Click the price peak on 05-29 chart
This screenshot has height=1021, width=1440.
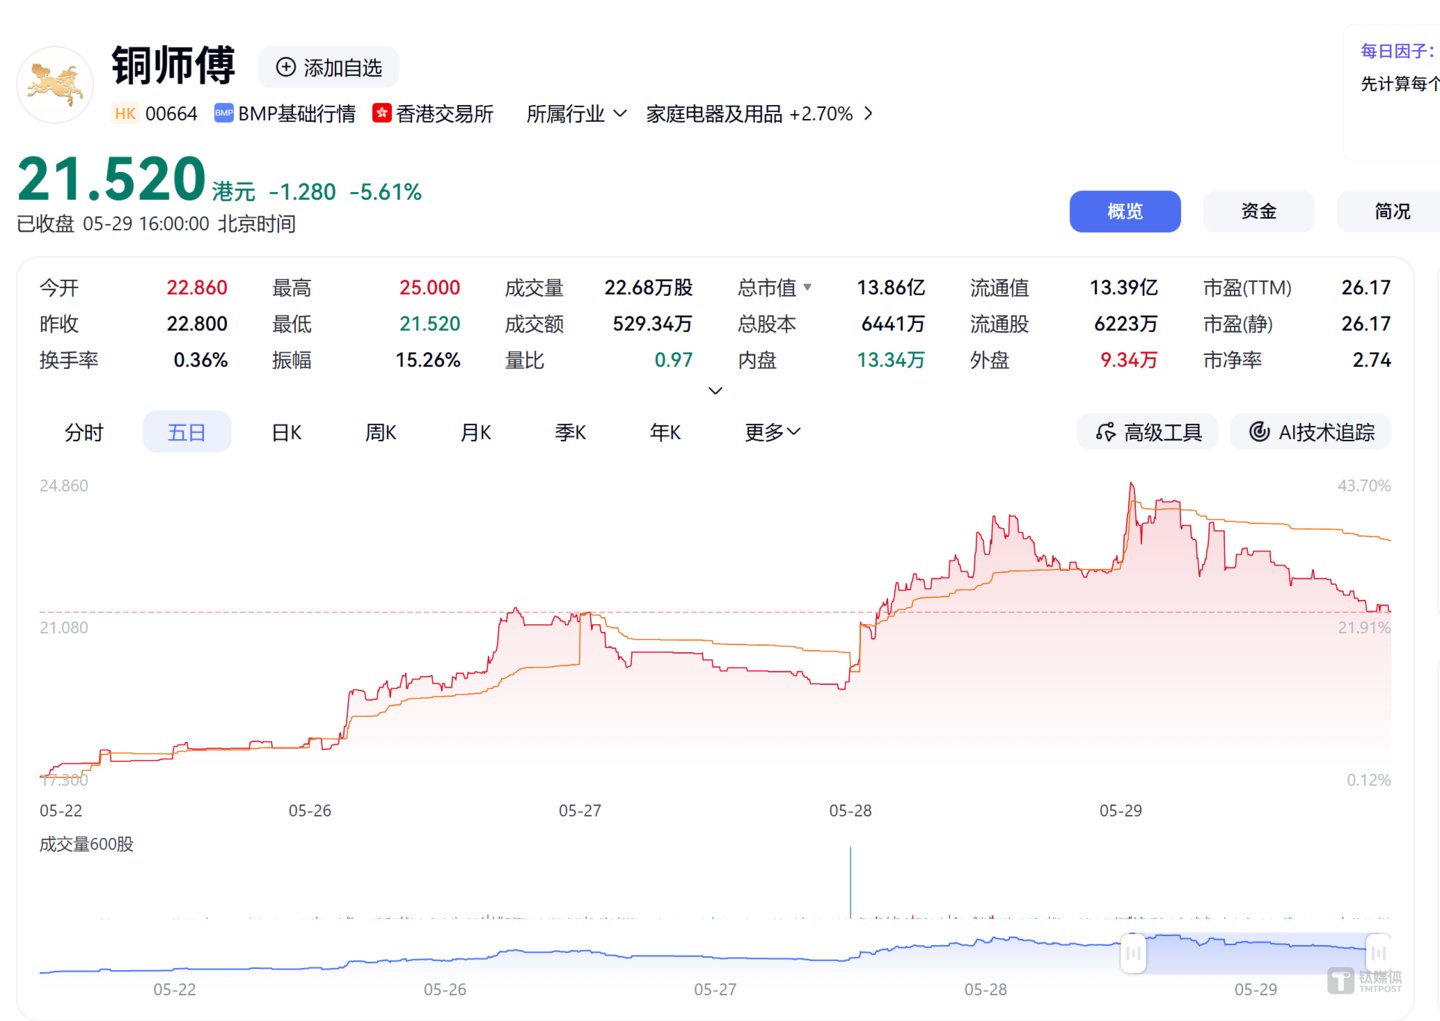[1132, 485]
